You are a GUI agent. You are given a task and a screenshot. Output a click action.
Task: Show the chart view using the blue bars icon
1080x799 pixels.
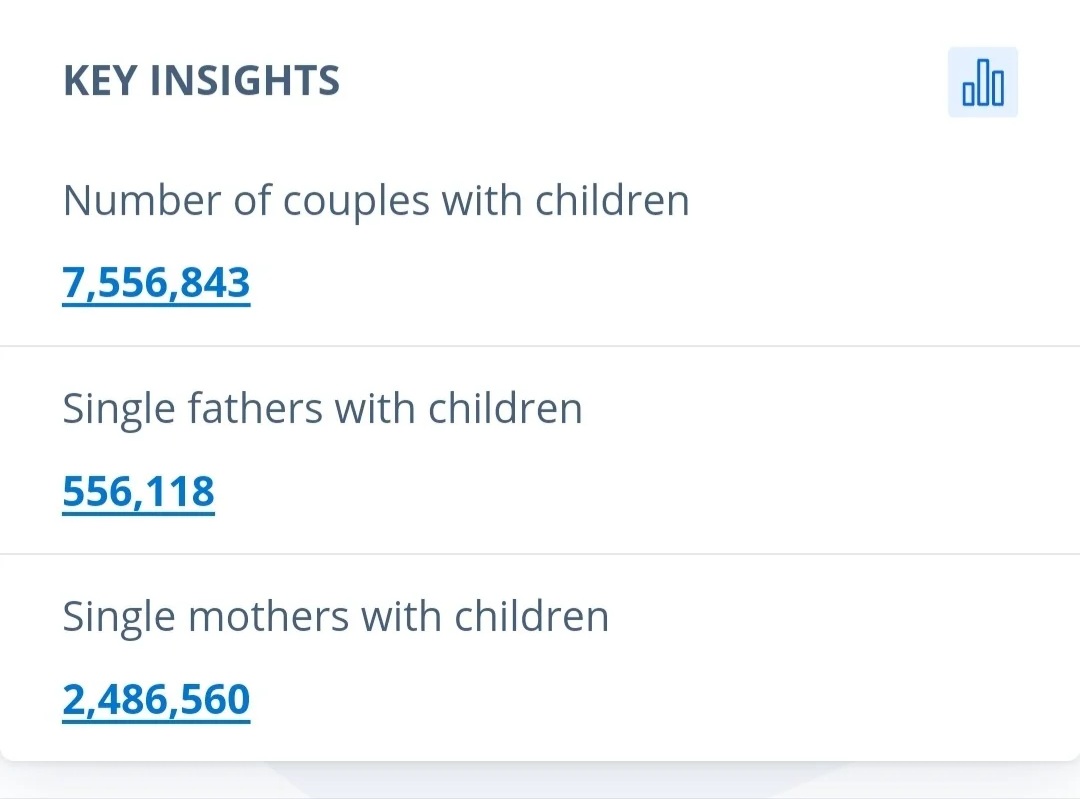point(982,82)
